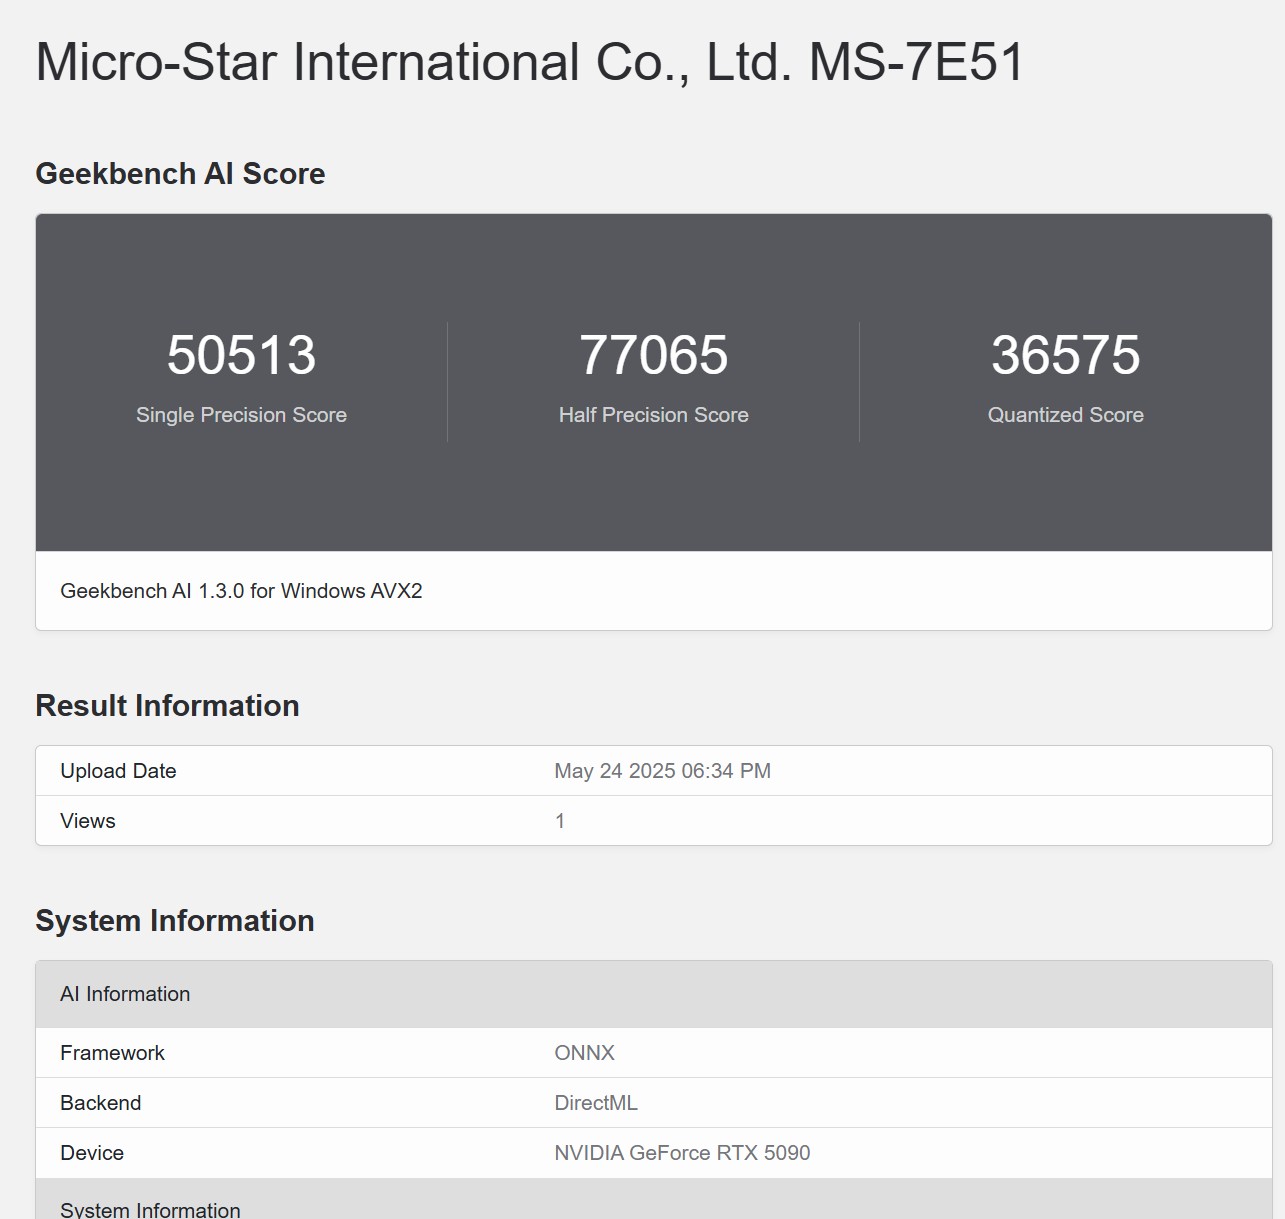Click the Geekbench AI Score heading
The width and height of the screenshot is (1285, 1219).
180,174
